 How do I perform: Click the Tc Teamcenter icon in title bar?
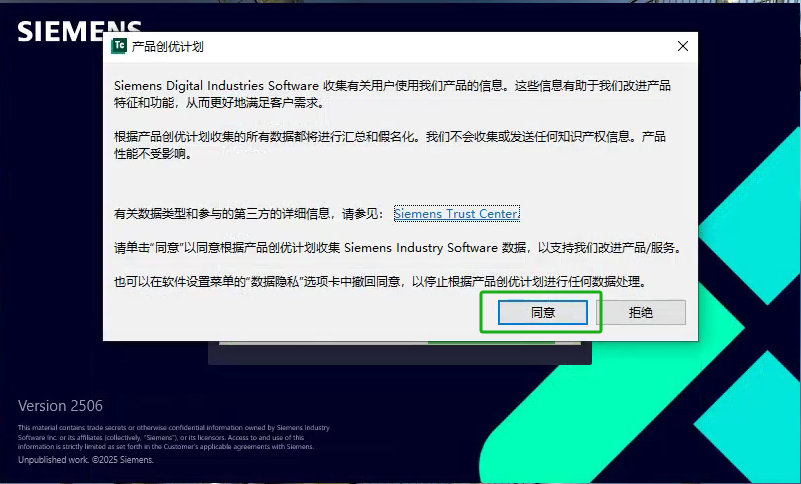tap(119, 46)
